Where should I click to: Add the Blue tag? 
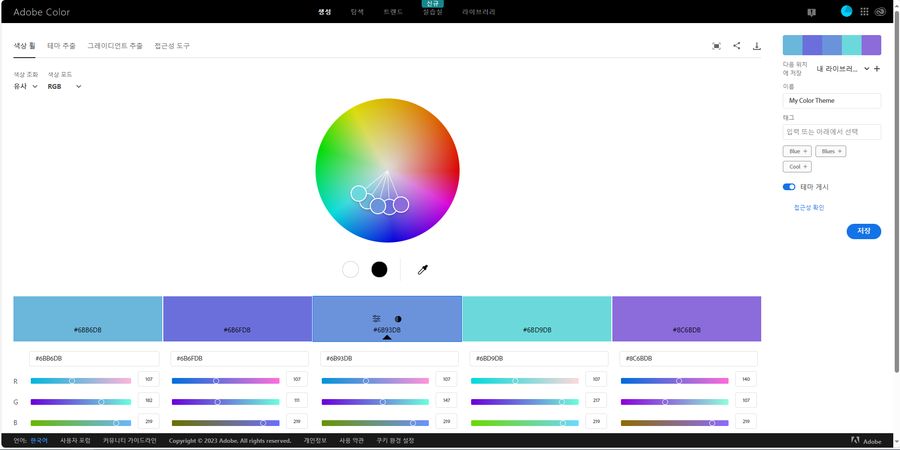[797, 152]
